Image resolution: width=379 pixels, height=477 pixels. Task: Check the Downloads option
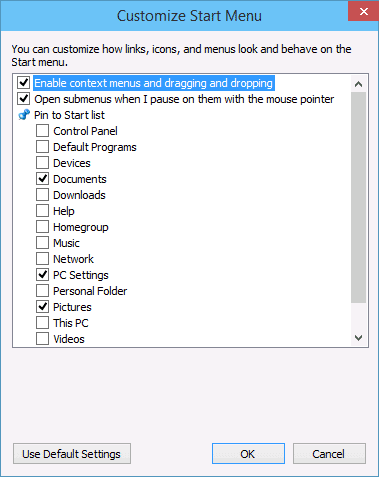pos(42,195)
